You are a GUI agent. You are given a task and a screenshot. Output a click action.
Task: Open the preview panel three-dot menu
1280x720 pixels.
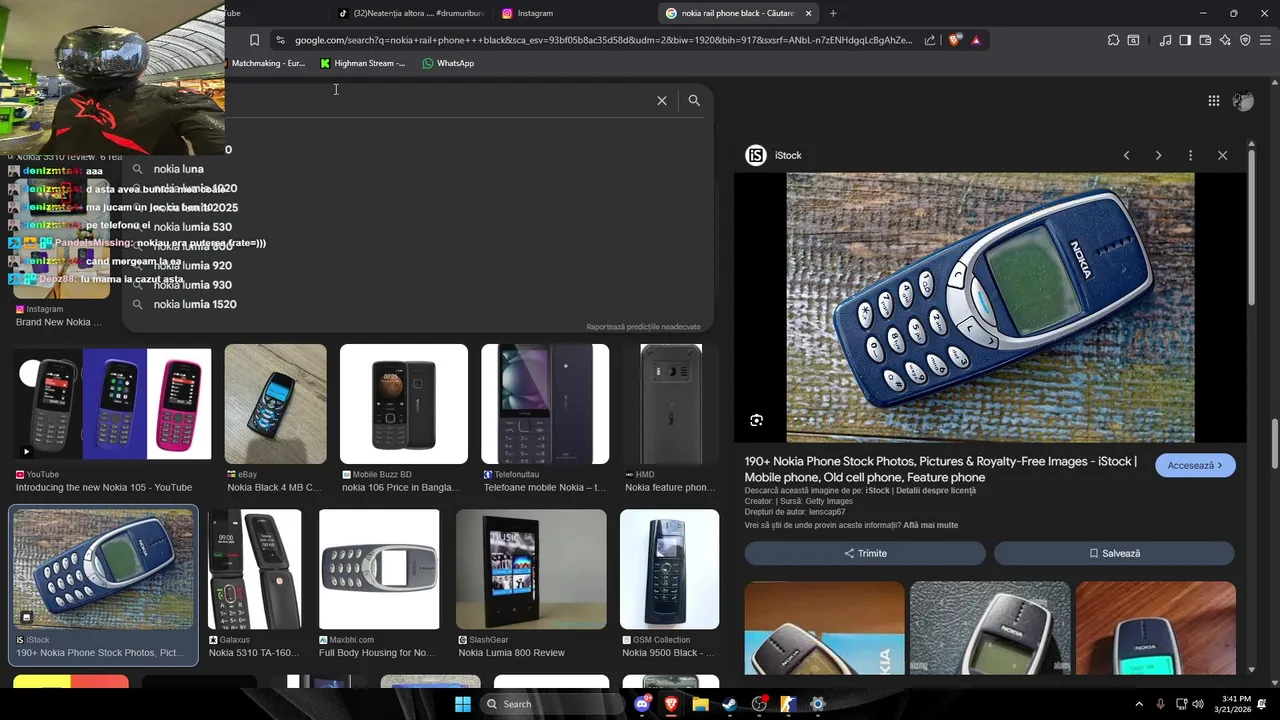click(x=1190, y=155)
